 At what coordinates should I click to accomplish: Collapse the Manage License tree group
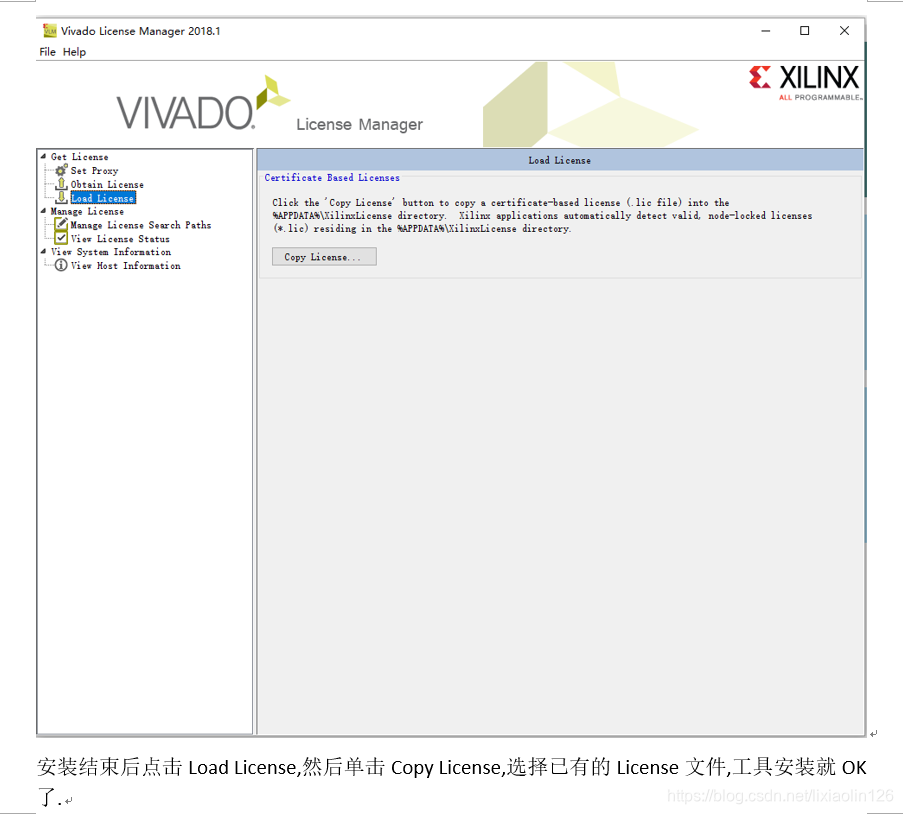pyautogui.click(x=43, y=211)
